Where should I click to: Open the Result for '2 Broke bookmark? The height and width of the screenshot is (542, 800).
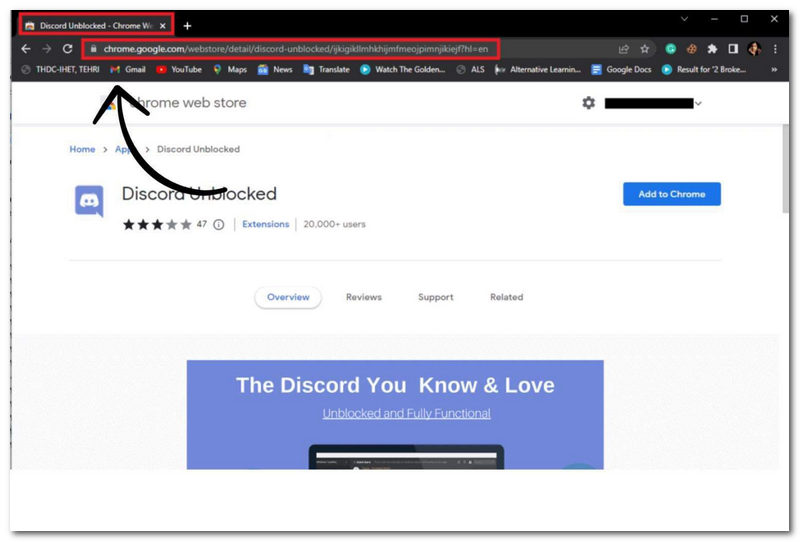[704, 69]
